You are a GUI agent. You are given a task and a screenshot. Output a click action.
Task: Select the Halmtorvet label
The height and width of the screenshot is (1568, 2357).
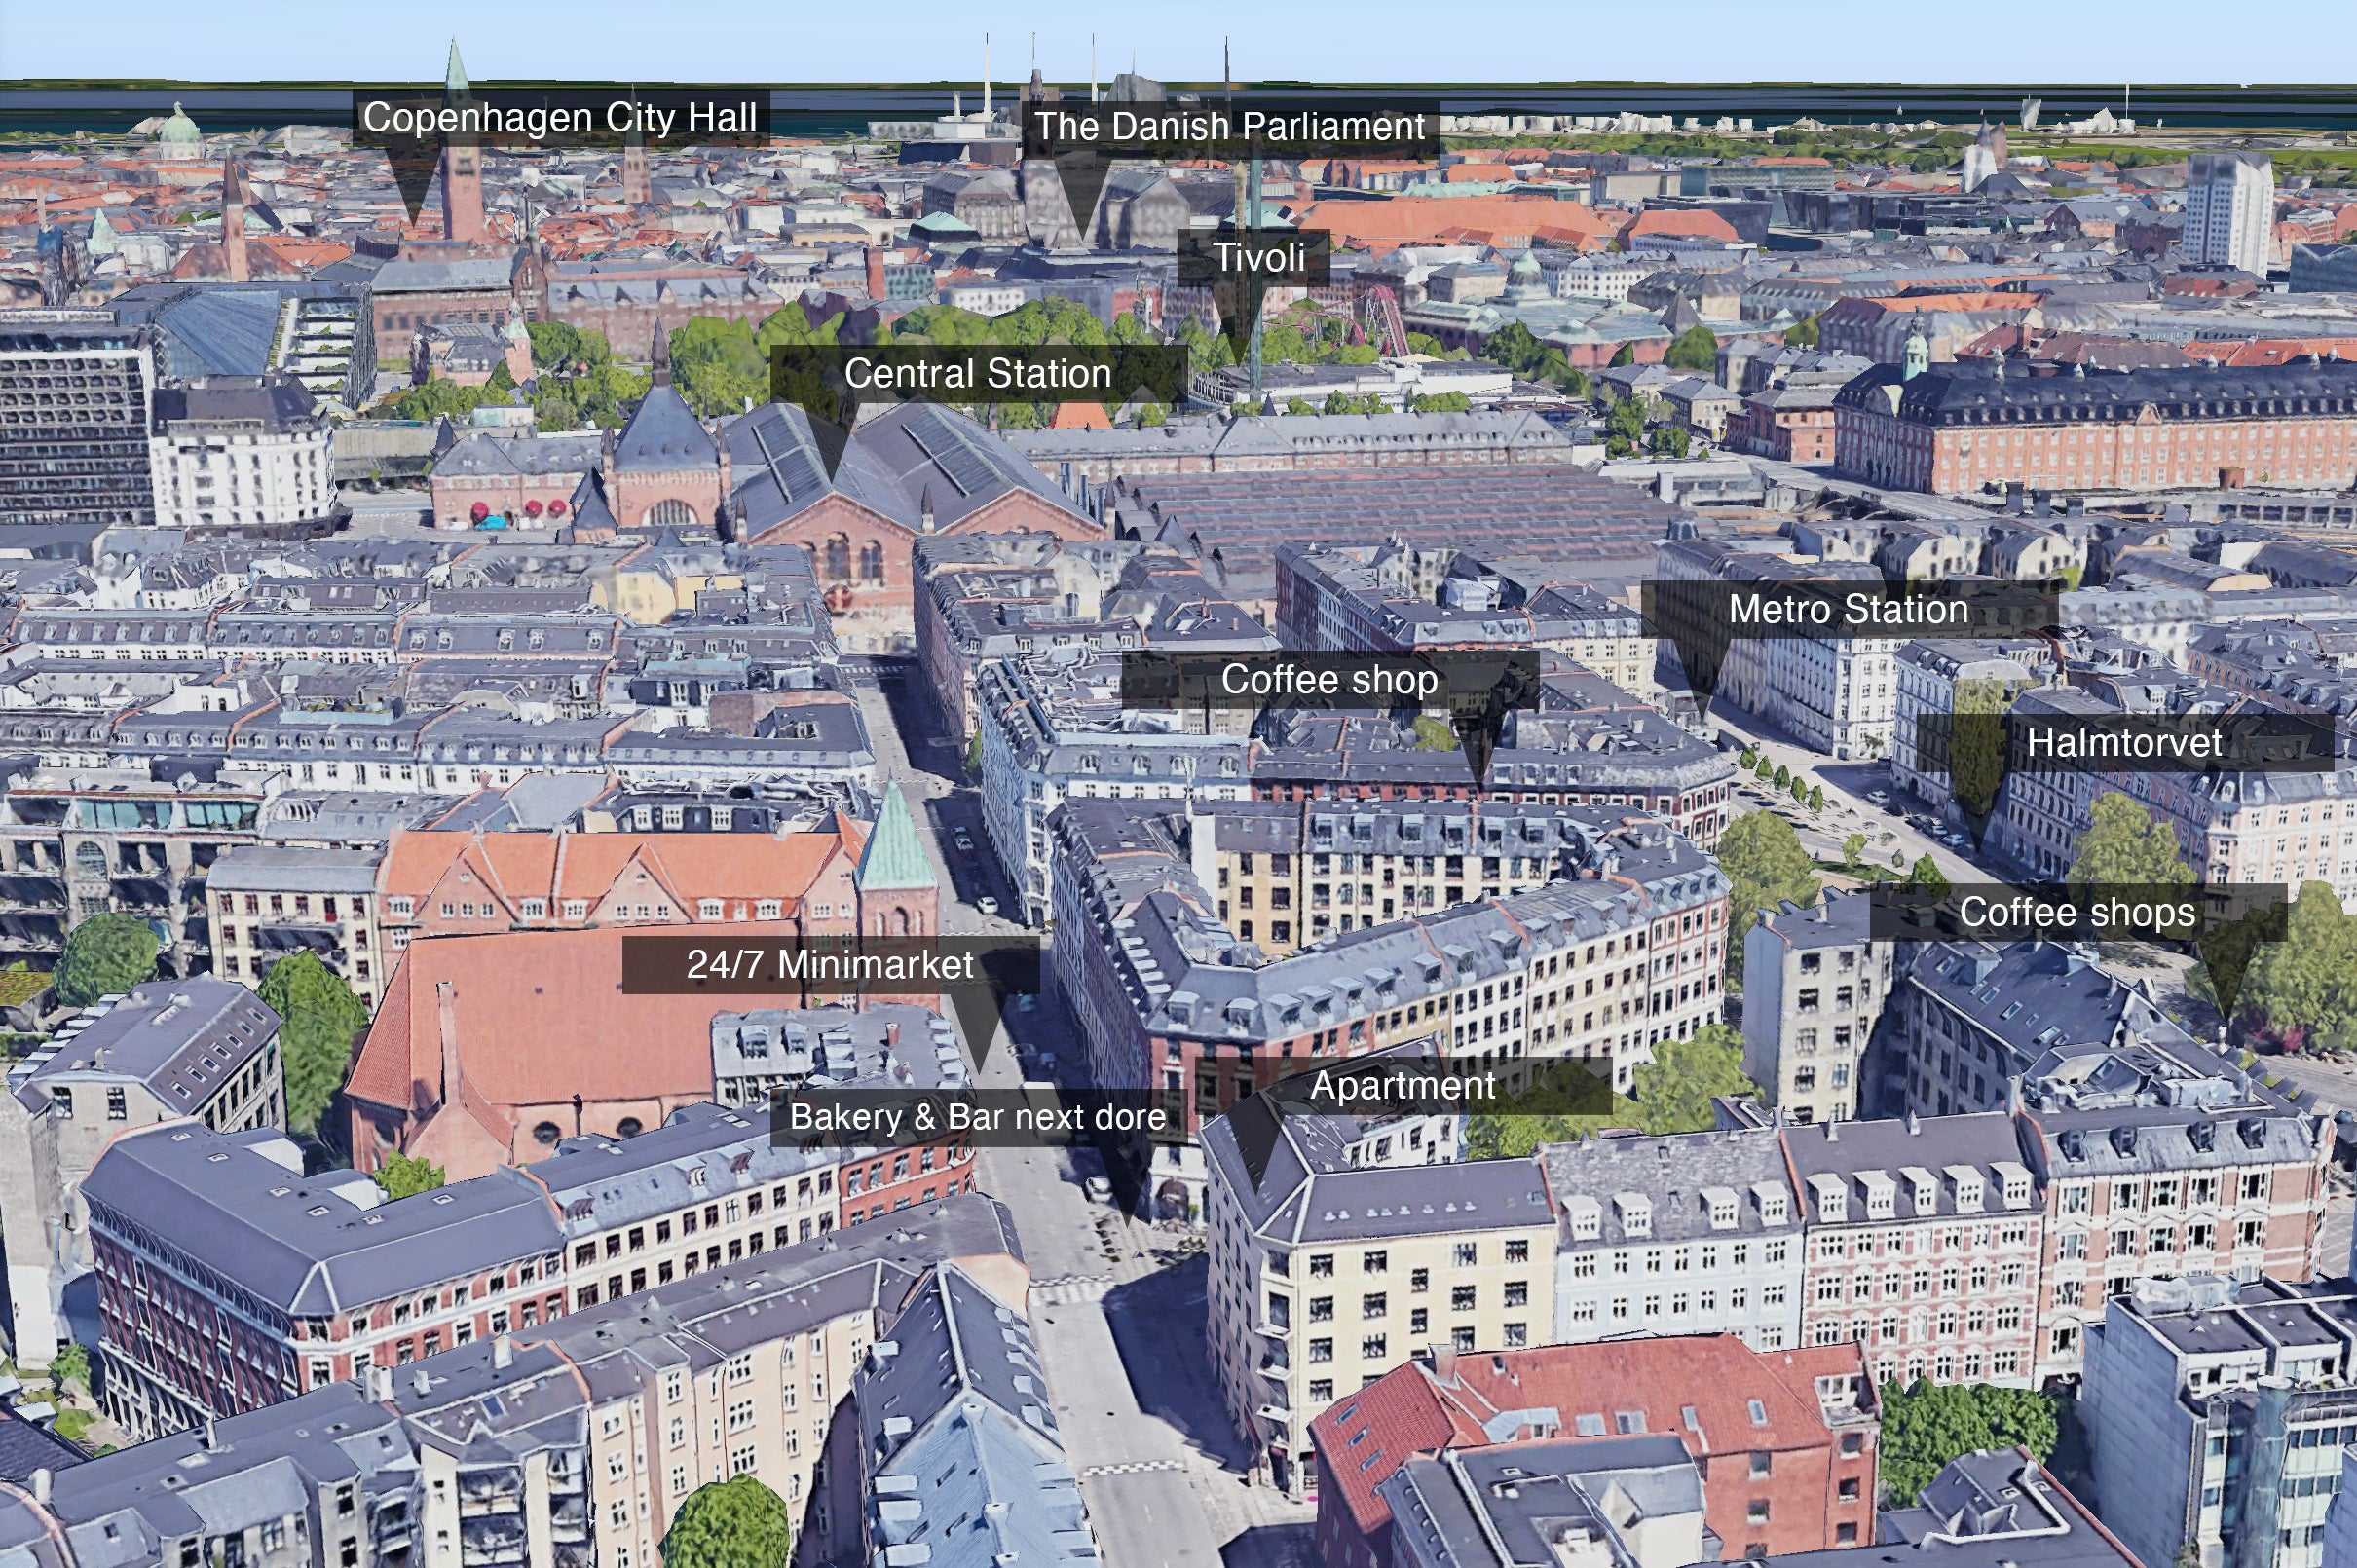[x=2124, y=743]
